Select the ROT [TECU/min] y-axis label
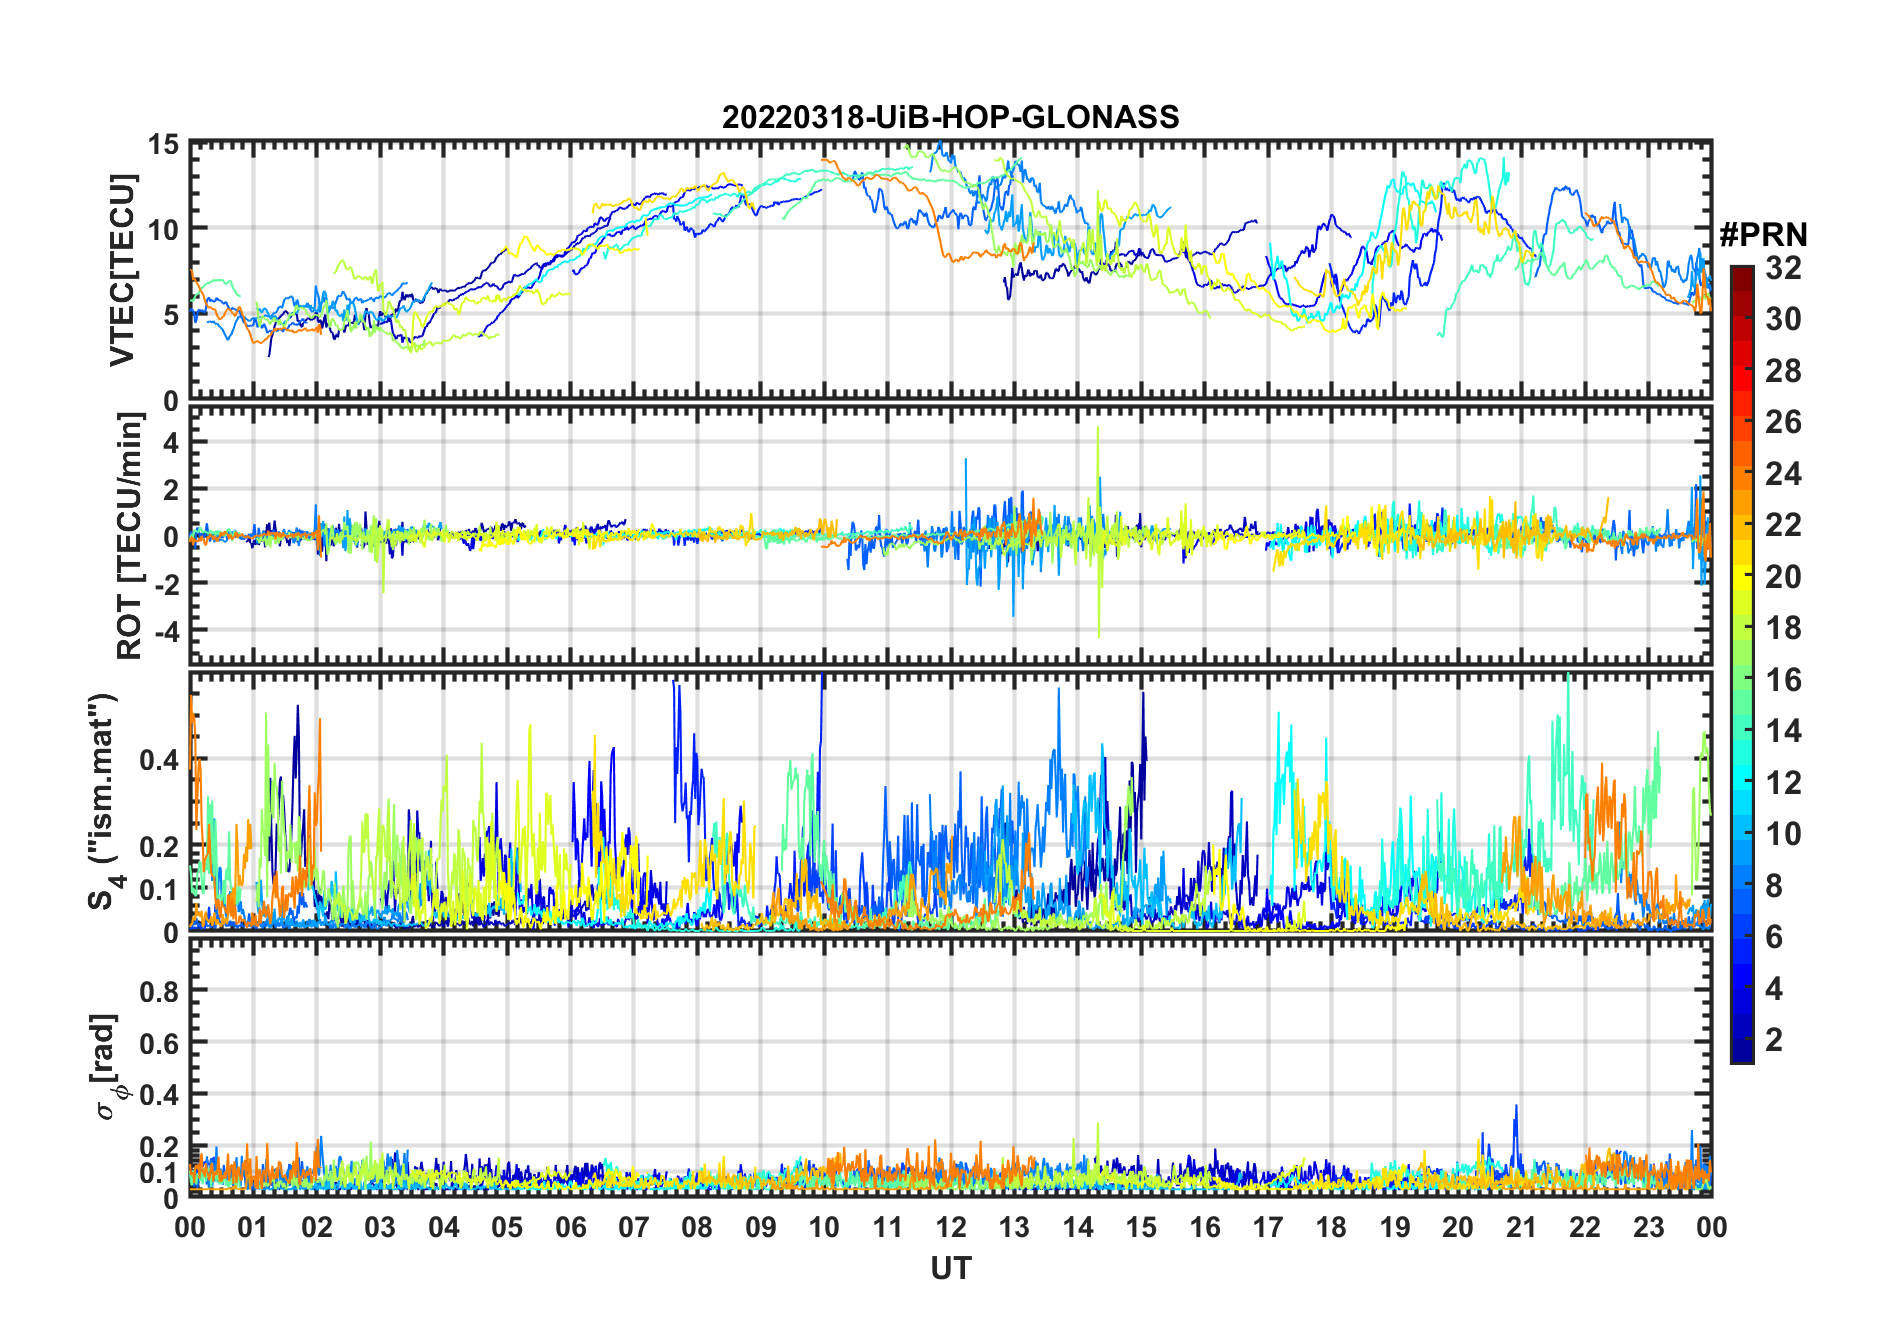The width and height of the screenshot is (1902, 1330). 129,536
